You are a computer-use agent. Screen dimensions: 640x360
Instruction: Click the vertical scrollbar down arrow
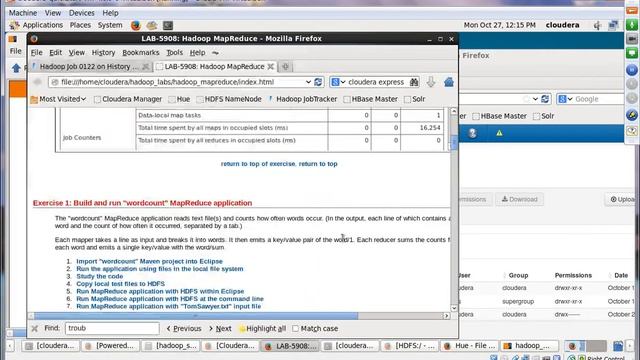pos(454,309)
